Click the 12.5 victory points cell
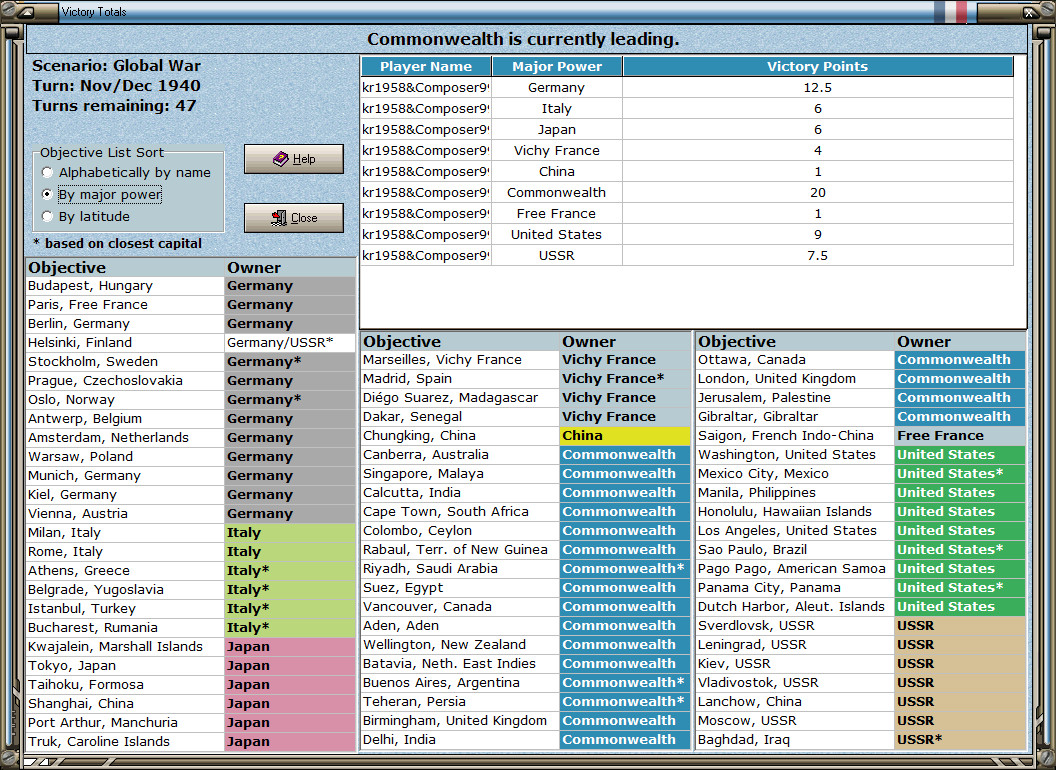 818,88
